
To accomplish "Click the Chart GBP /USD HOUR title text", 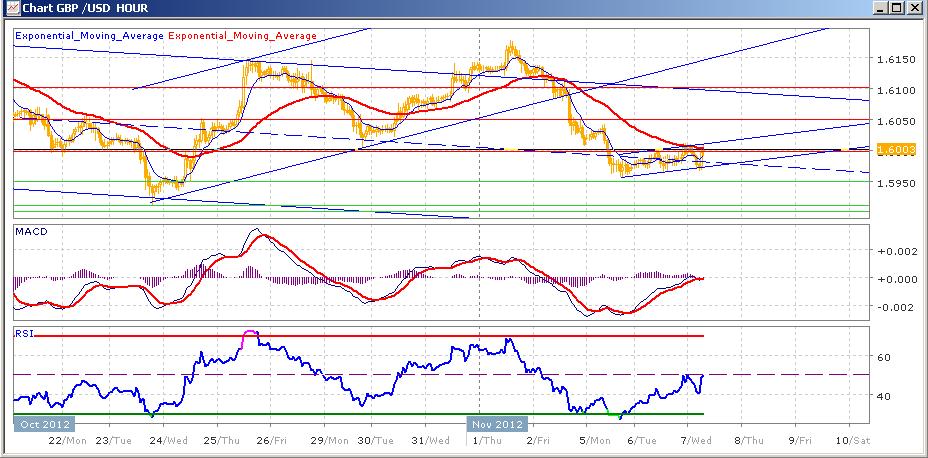I will (85, 8).
